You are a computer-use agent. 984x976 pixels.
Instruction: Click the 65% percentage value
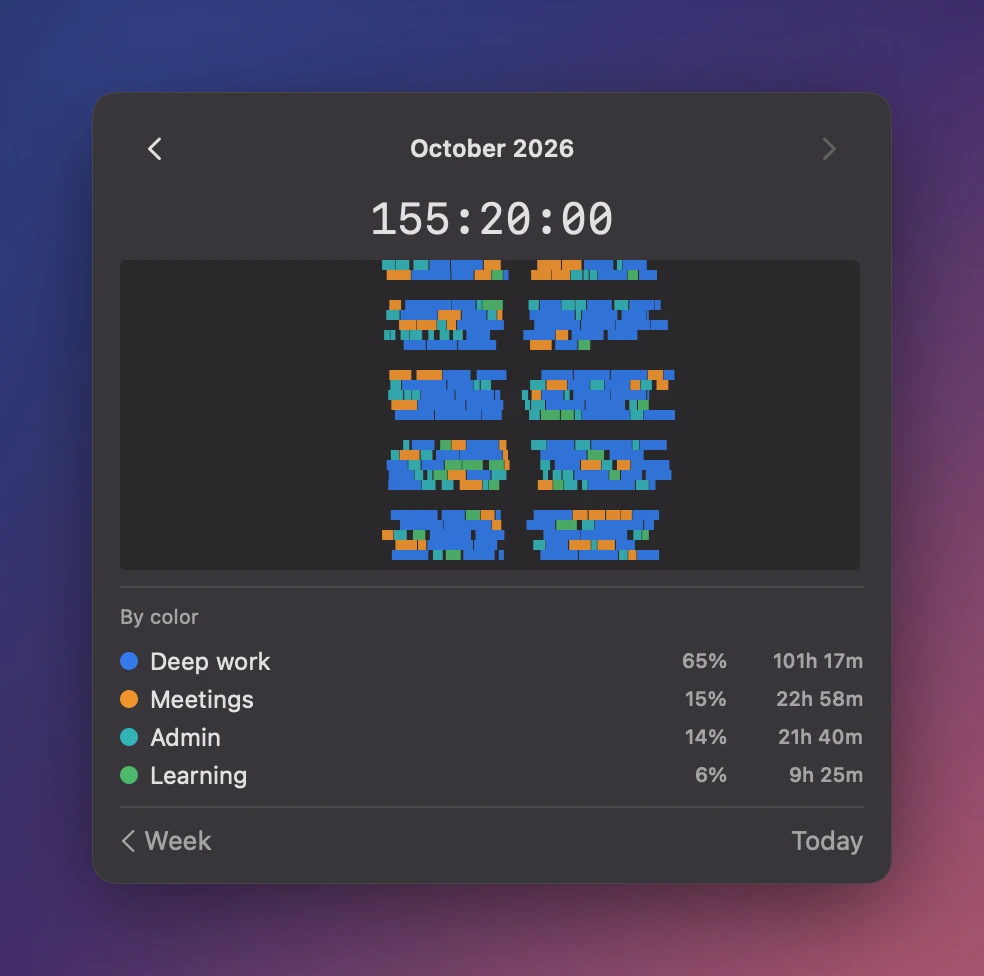point(704,661)
